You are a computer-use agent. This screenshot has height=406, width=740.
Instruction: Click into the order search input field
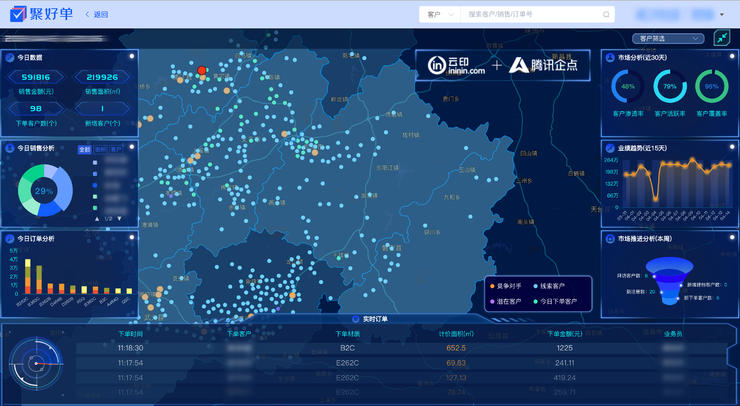point(532,15)
